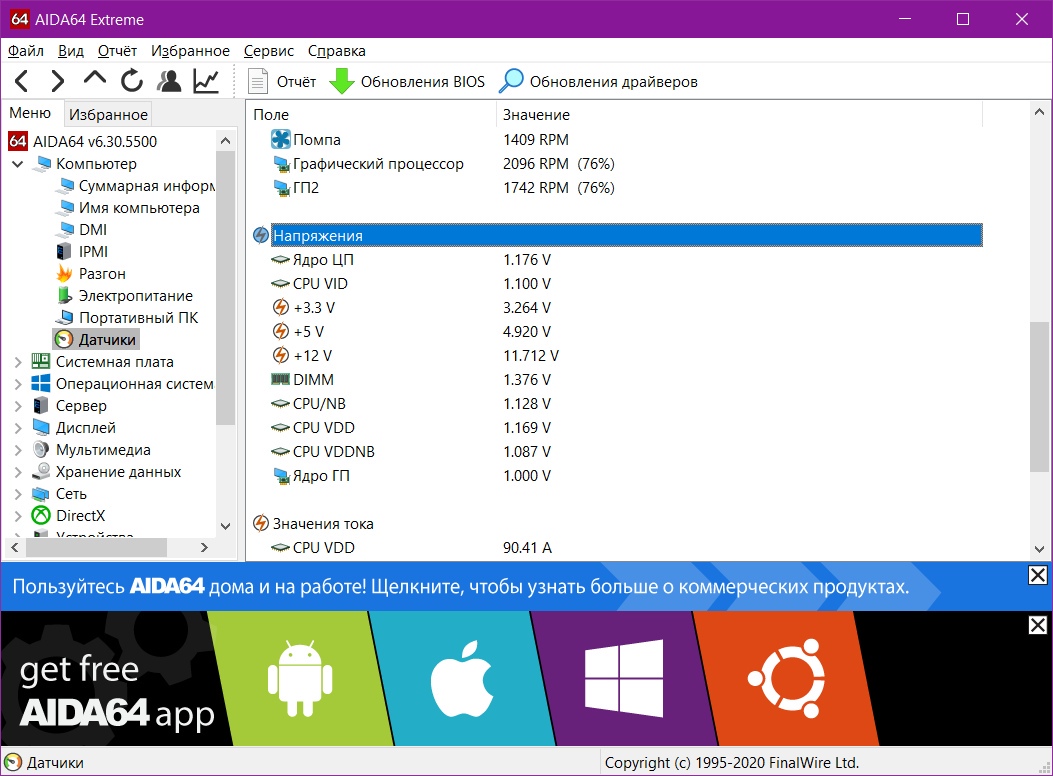The width and height of the screenshot is (1053, 776).
Task: Click the Apple logo in the ad
Action: pos(462,679)
